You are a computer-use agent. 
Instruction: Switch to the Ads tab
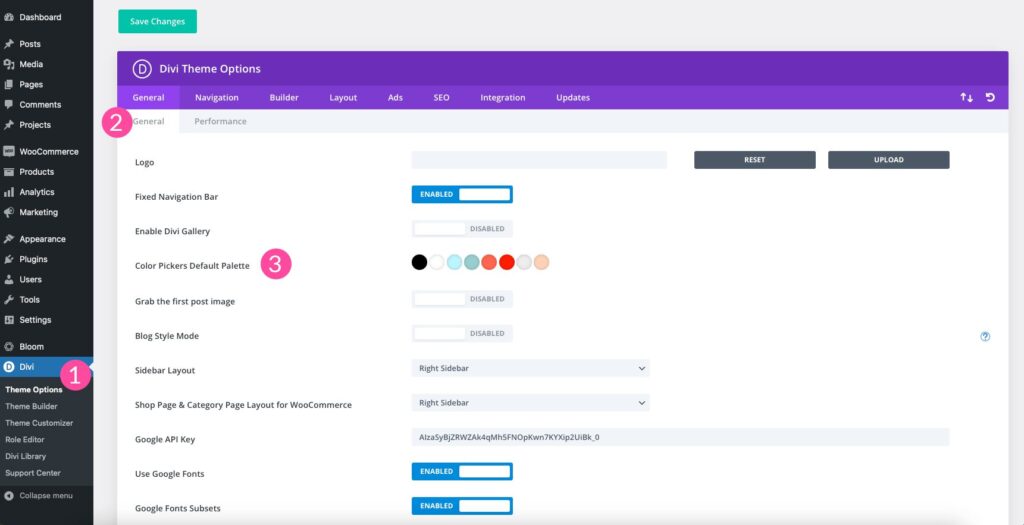coord(395,97)
